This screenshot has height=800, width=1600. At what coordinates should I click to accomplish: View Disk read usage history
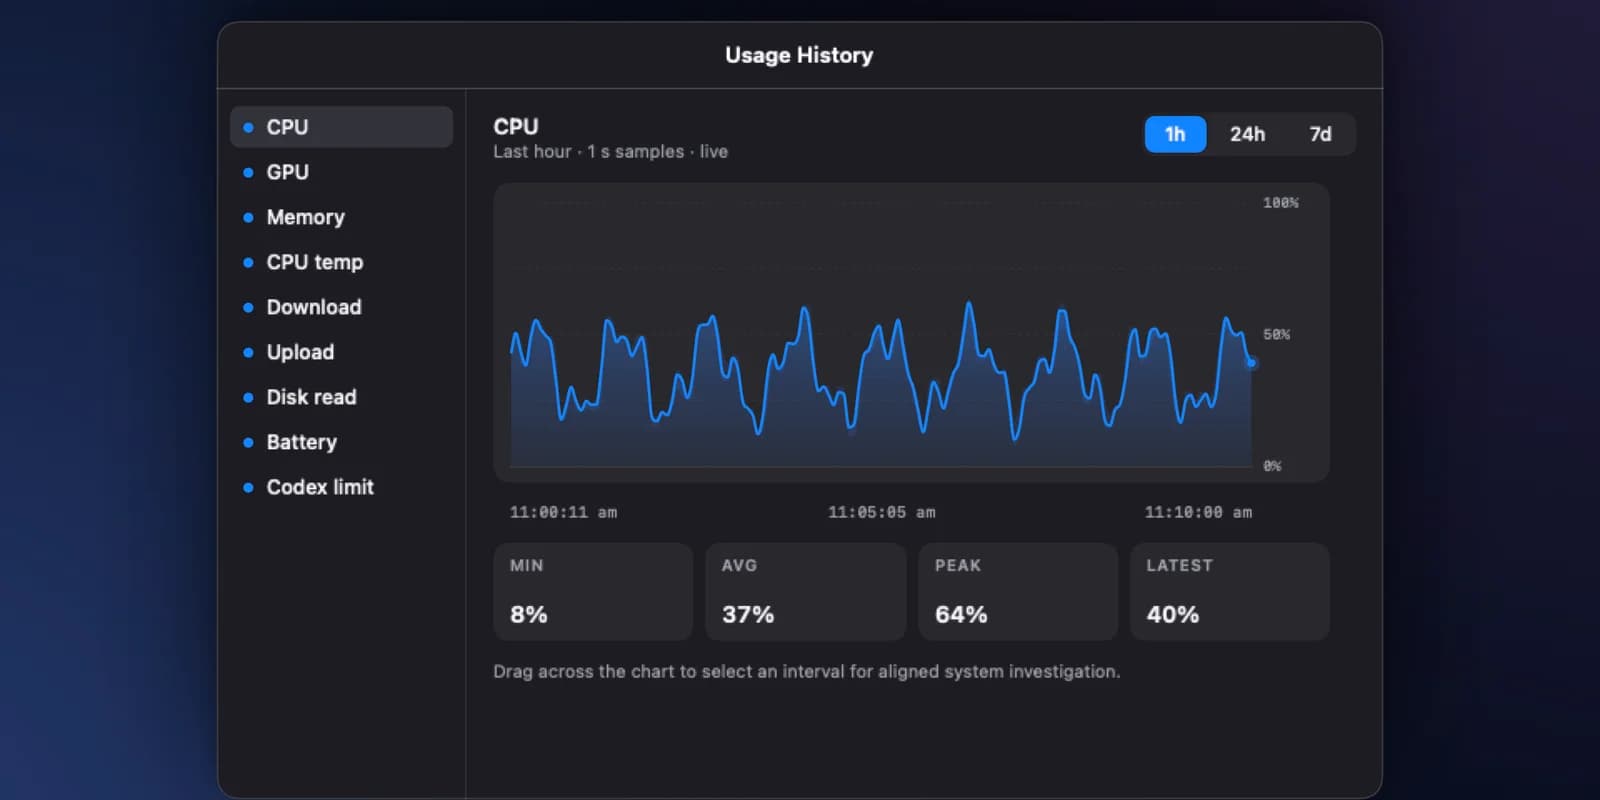341,397
